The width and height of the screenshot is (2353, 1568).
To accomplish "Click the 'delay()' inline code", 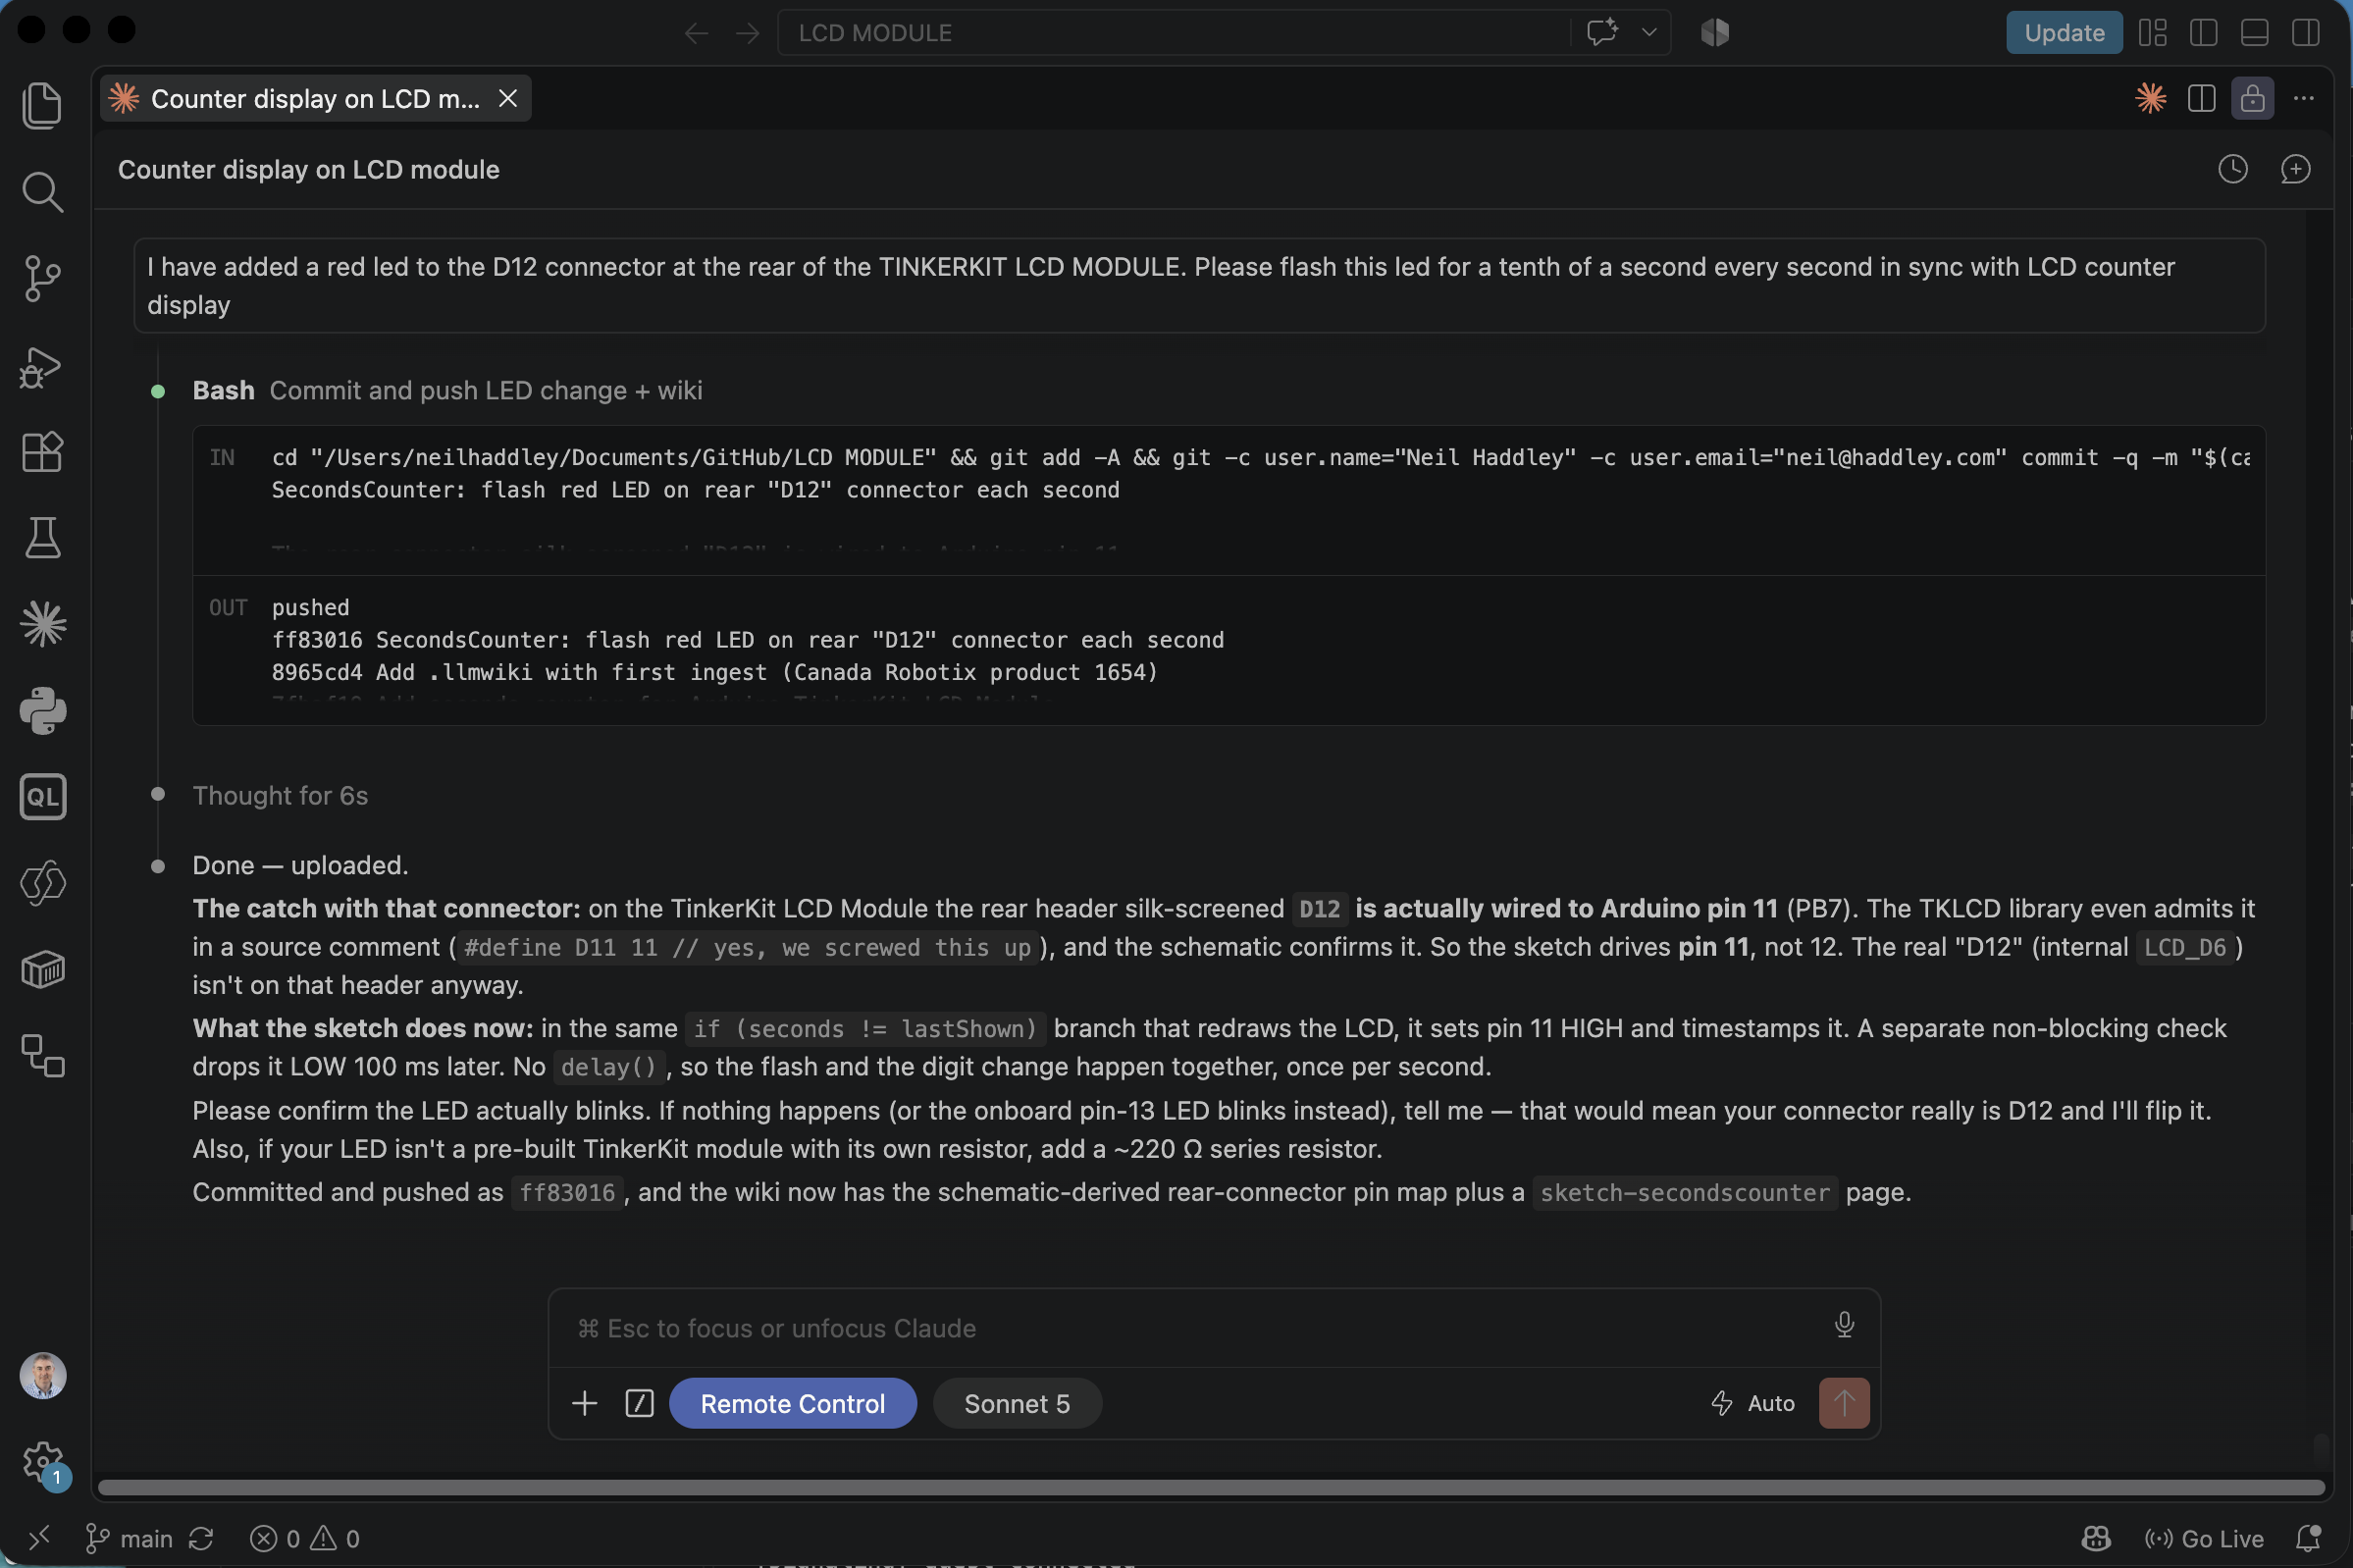I will coord(608,1067).
